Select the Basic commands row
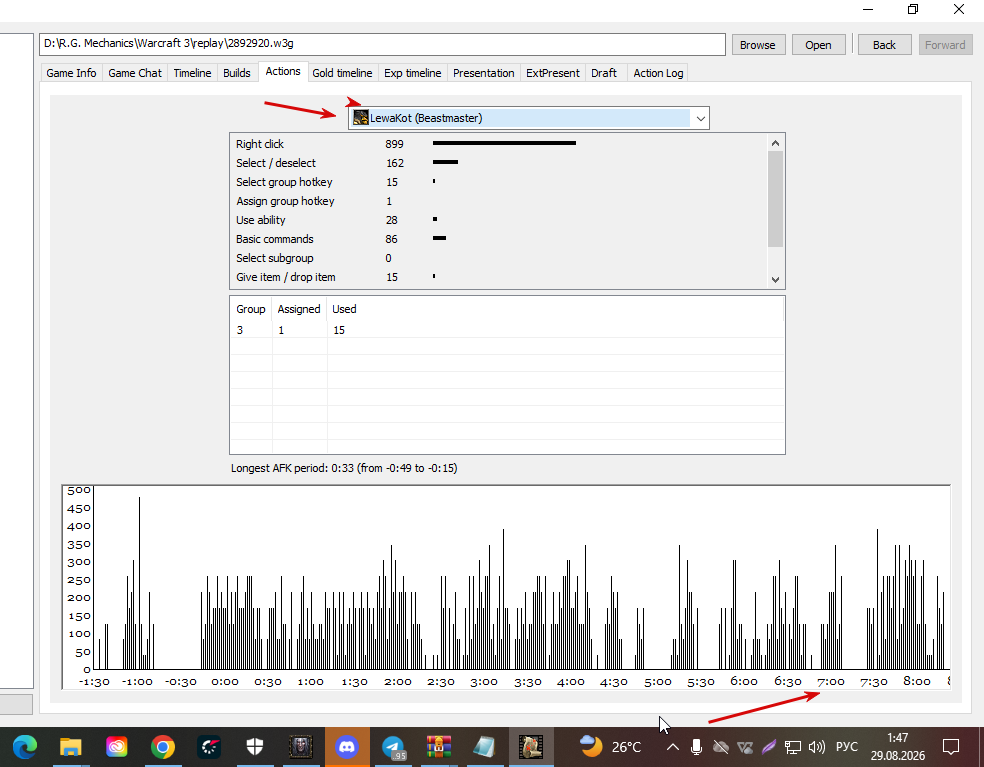 pos(499,239)
